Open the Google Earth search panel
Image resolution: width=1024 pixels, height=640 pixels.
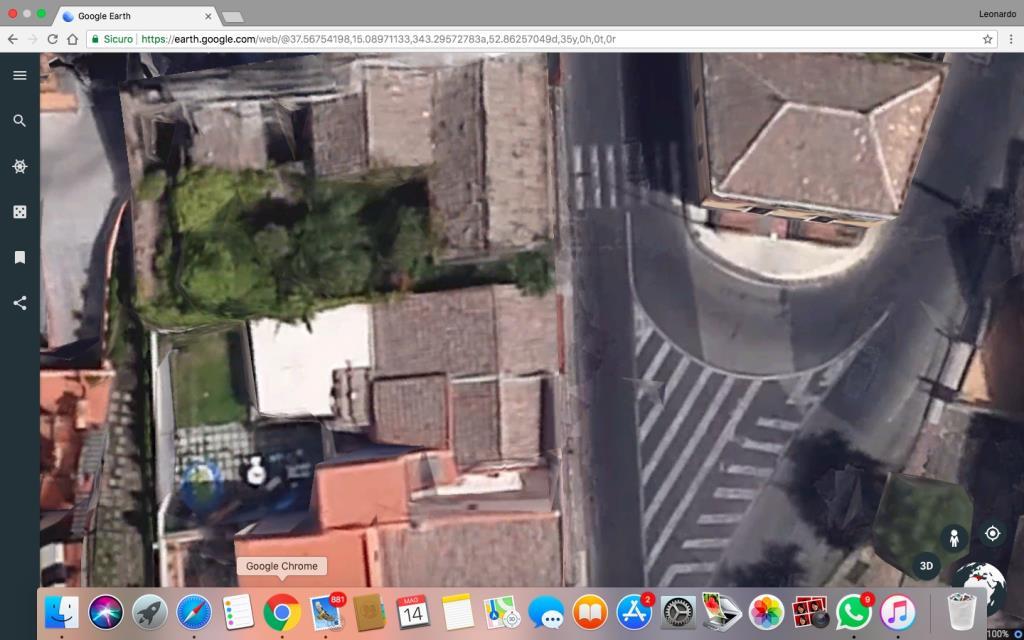point(20,120)
